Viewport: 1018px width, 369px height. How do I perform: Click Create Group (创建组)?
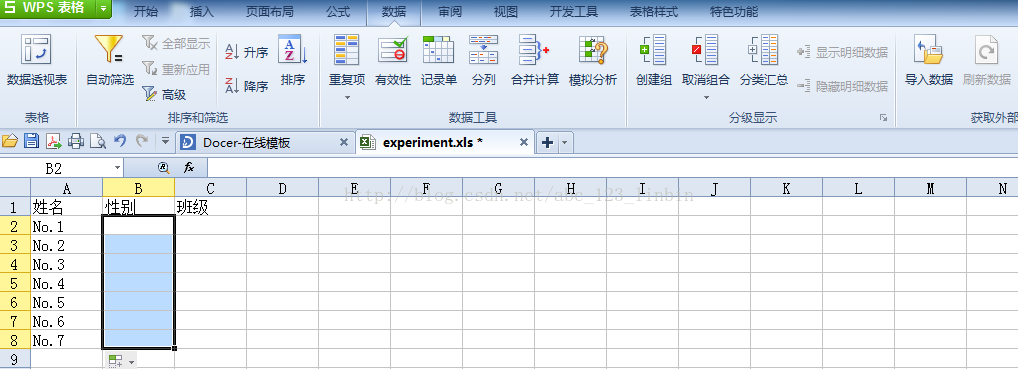tap(653, 61)
